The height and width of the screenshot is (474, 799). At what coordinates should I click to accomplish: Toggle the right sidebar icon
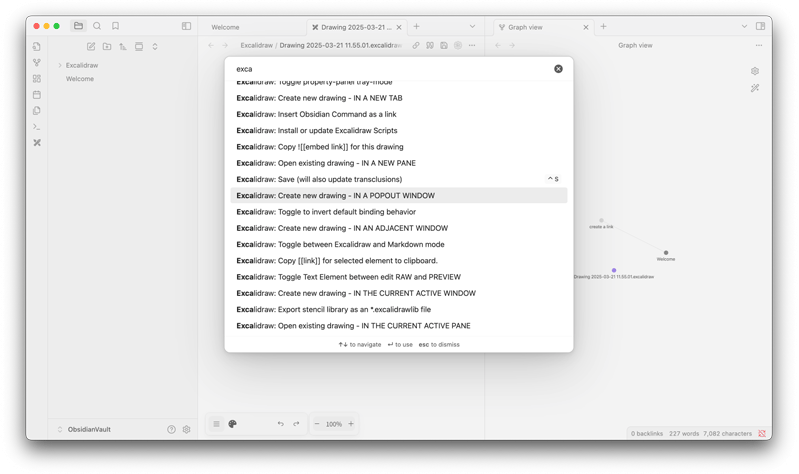click(x=760, y=26)
